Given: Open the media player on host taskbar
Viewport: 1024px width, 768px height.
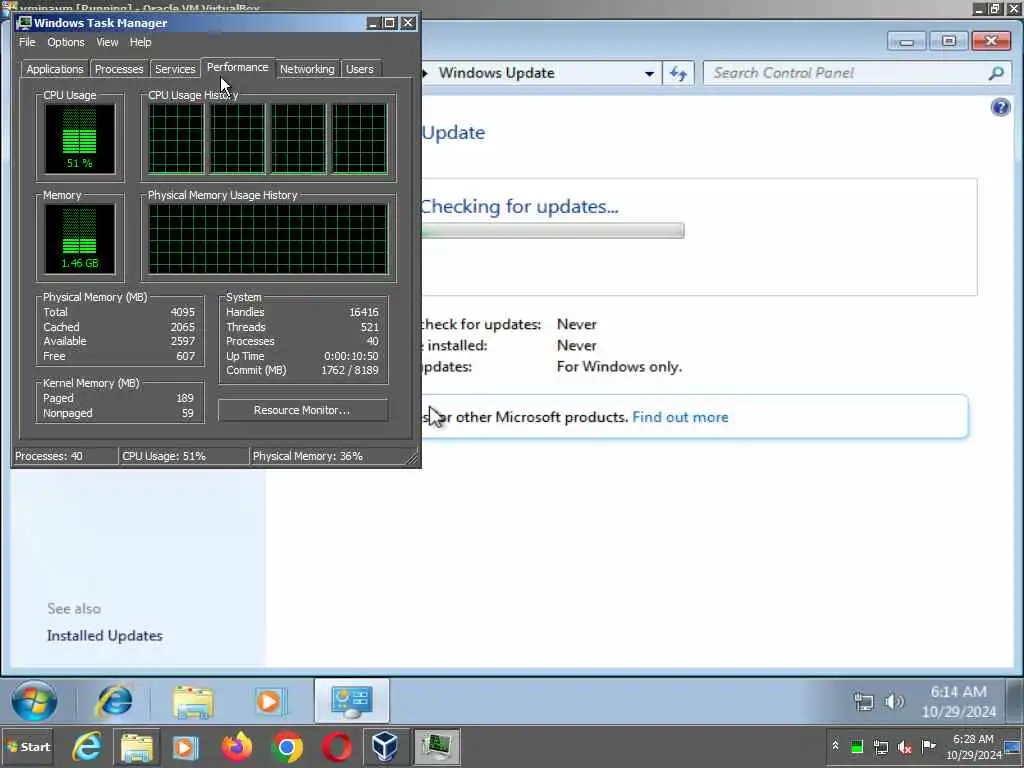Looking at the screenshot, I should tap(185, 747).
